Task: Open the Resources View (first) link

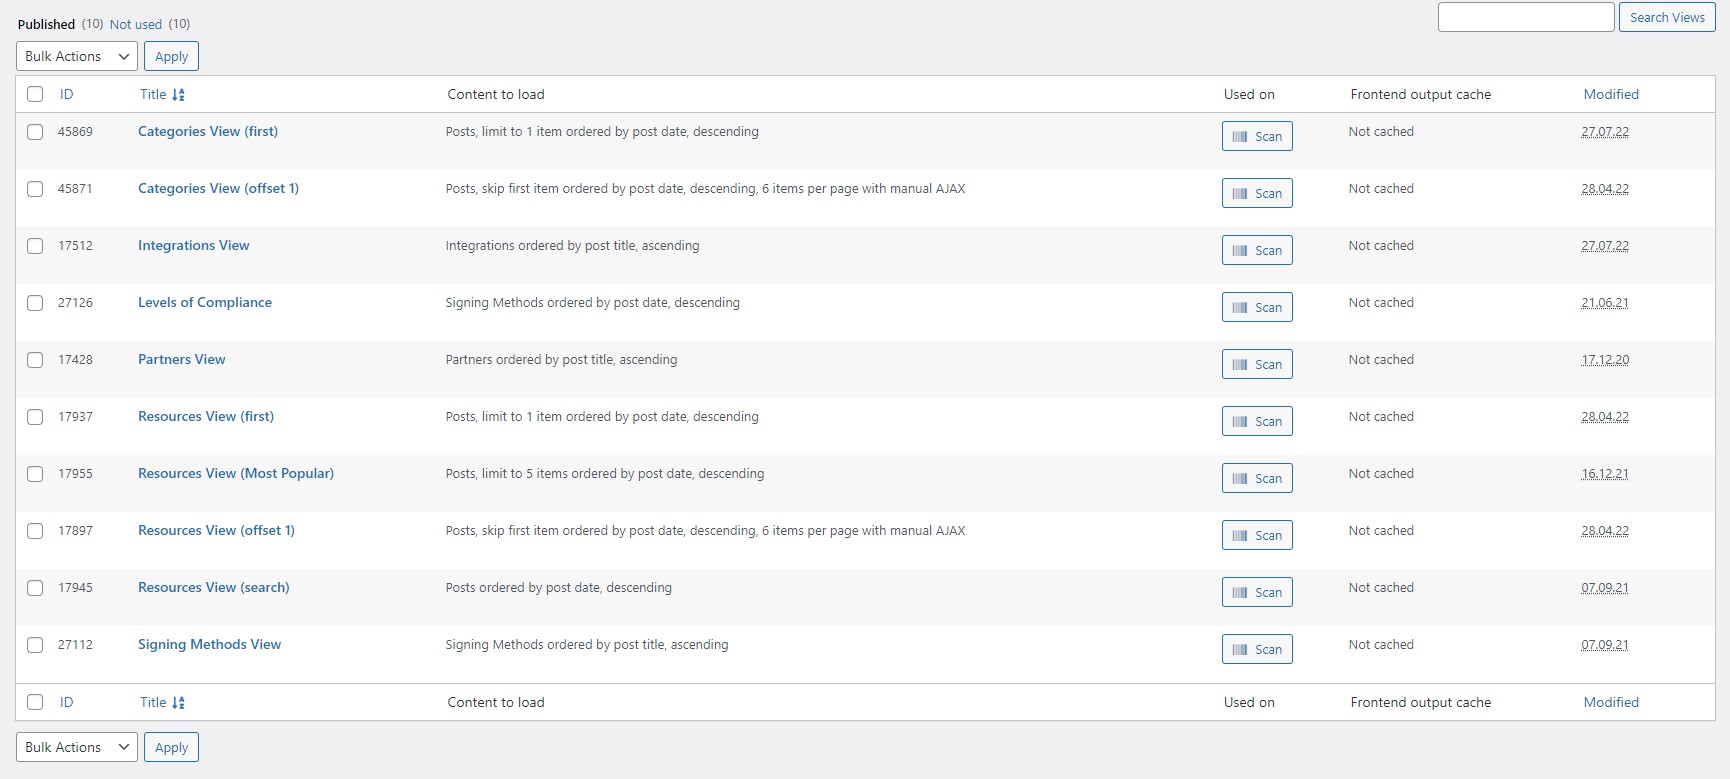Action: click(206, 416)
